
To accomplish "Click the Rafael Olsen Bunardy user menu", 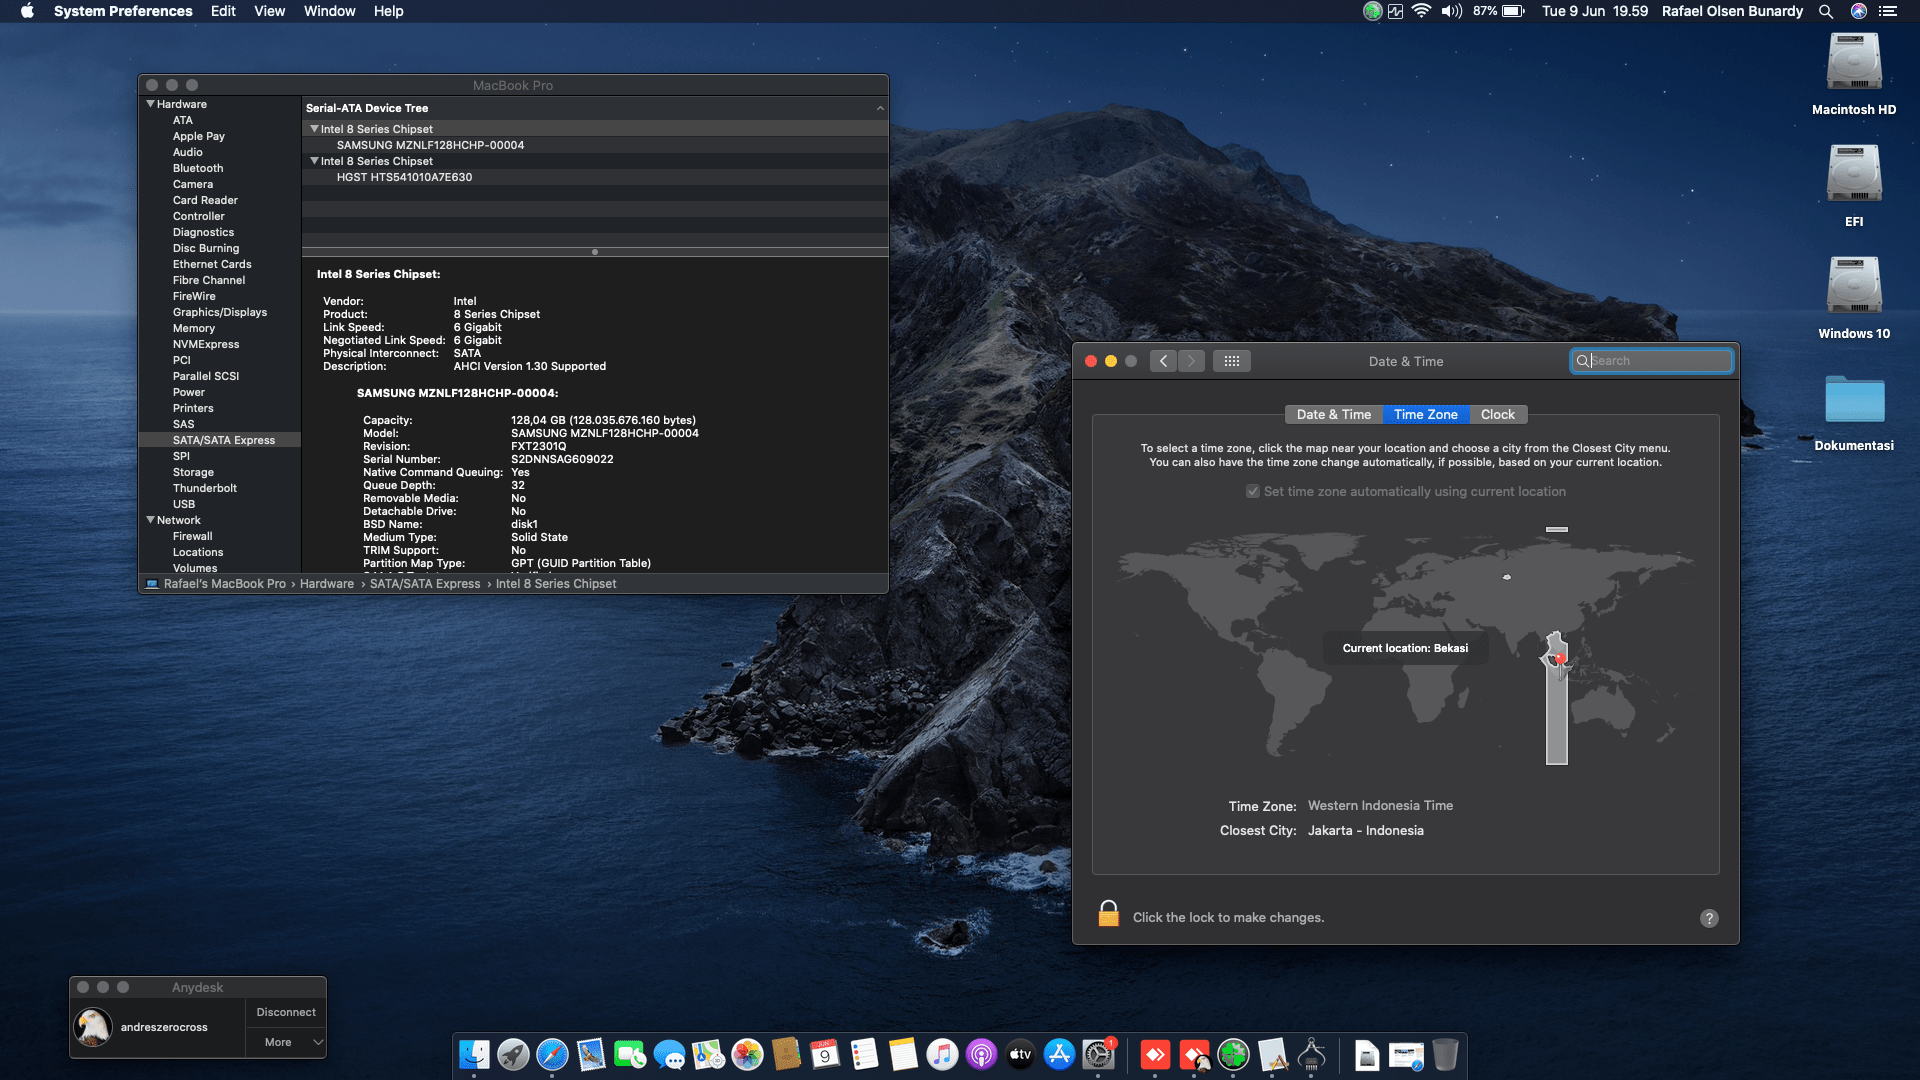I will (x=1732, y=11).
